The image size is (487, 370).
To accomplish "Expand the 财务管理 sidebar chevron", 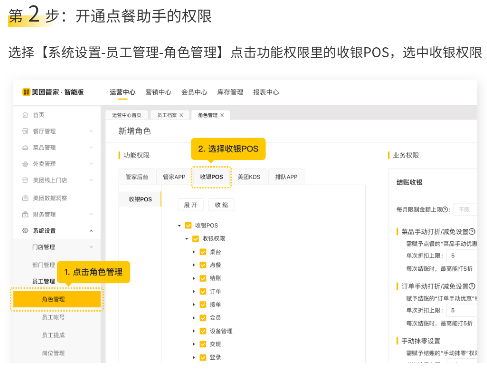I will coord(91,214).
